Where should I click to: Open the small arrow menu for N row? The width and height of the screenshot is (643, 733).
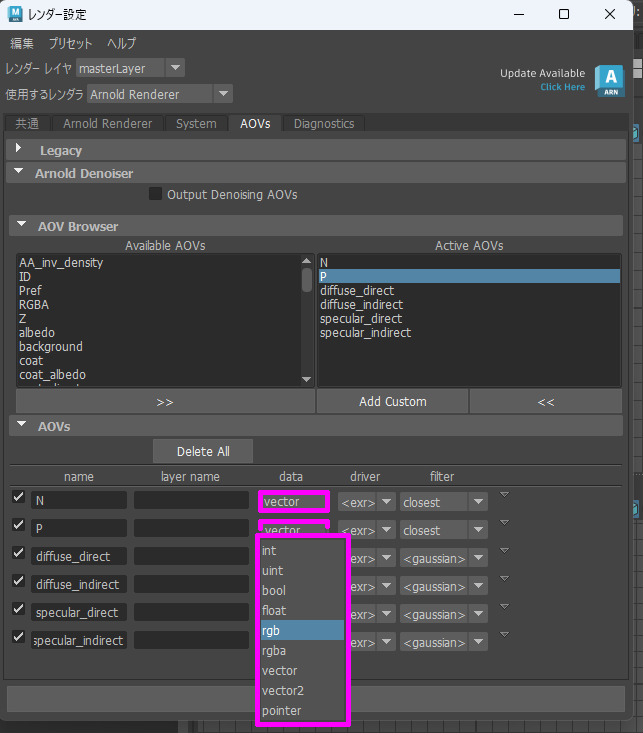(x=504, y=495)
